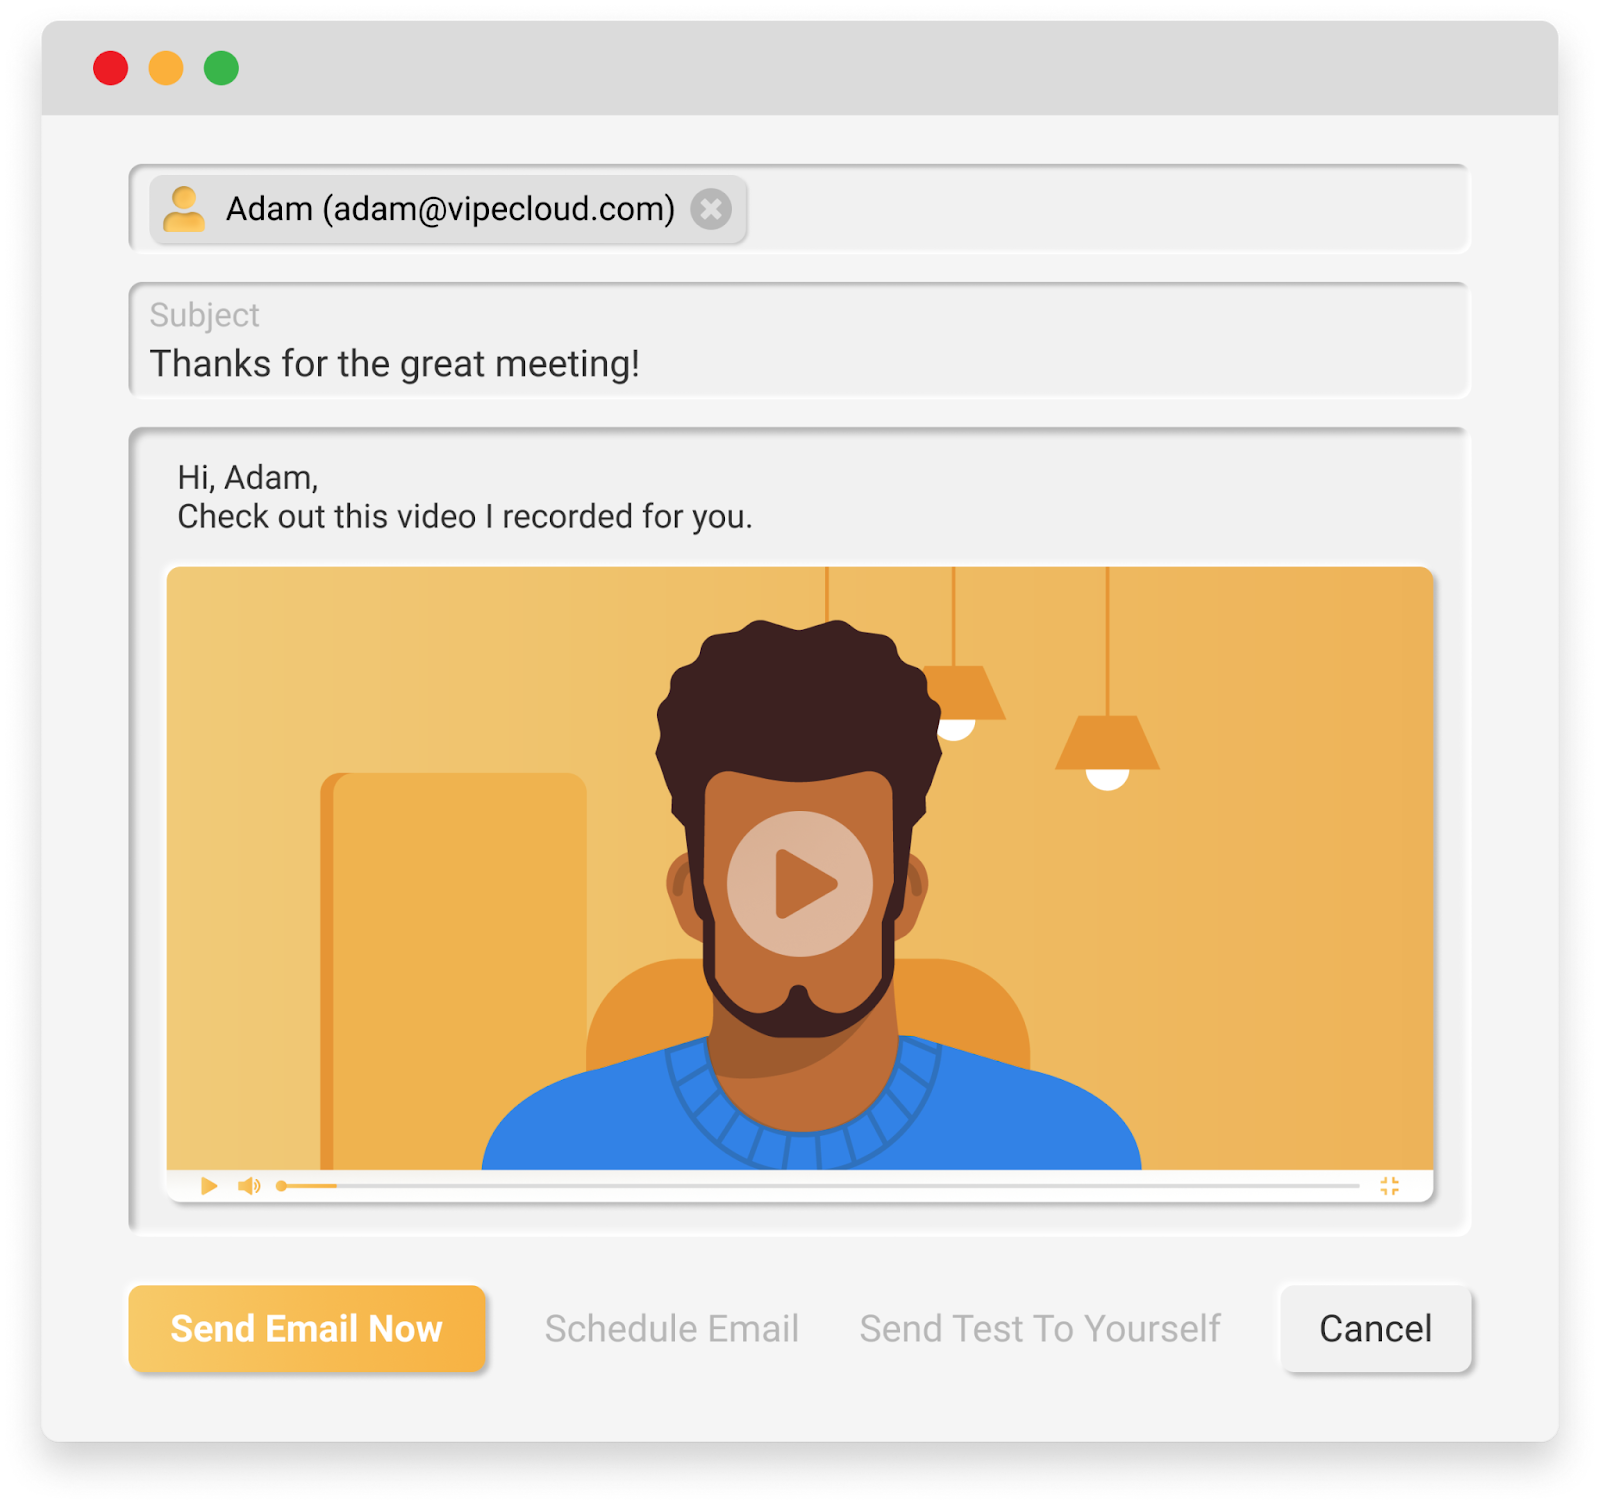Toggle fullscreen using the corner icon
The image size is (1600, 1504).
1389,1186
